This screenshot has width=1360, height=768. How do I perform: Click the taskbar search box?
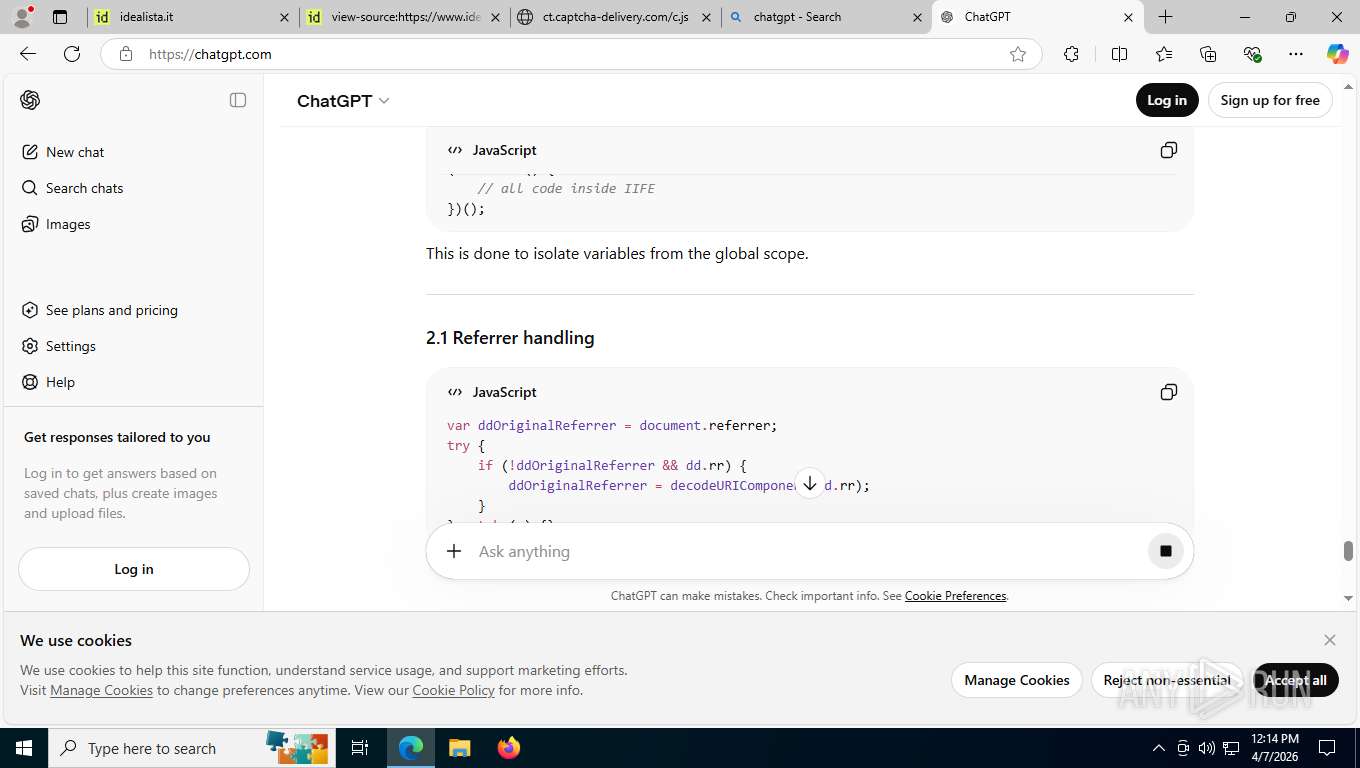pyautogui.click(x=190, y=748)
